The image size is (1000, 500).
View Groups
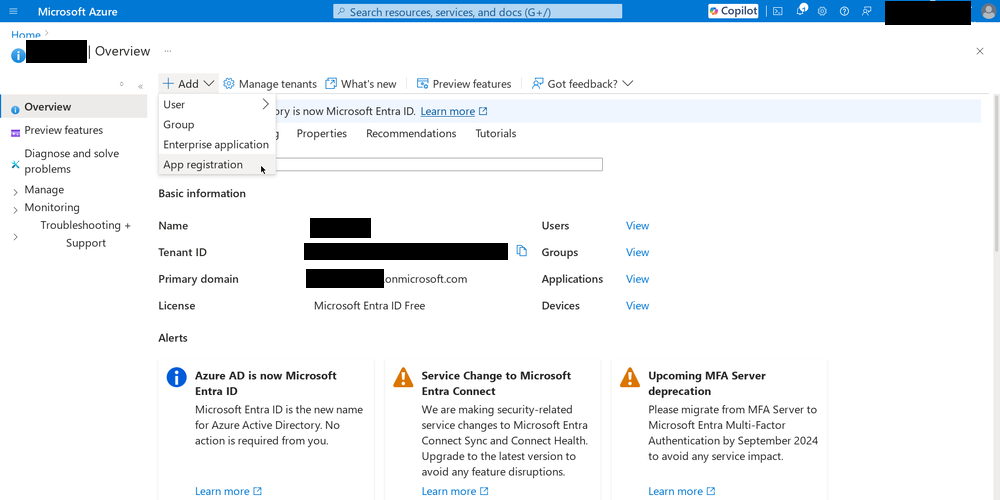pyautogui.click(x=637, y=253)
